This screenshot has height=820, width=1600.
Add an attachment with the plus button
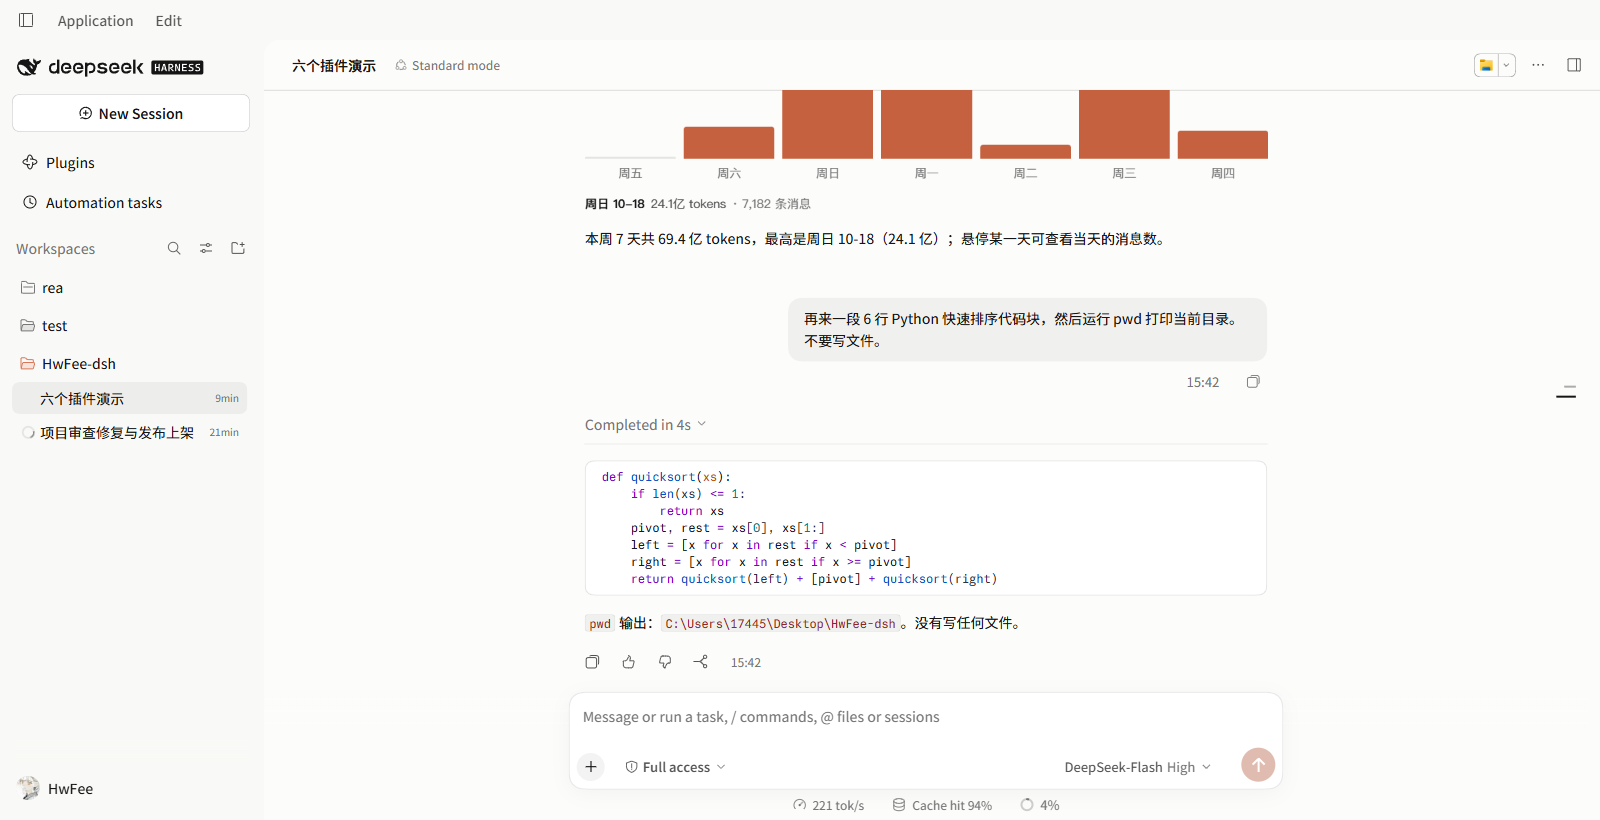coord(591,767)
